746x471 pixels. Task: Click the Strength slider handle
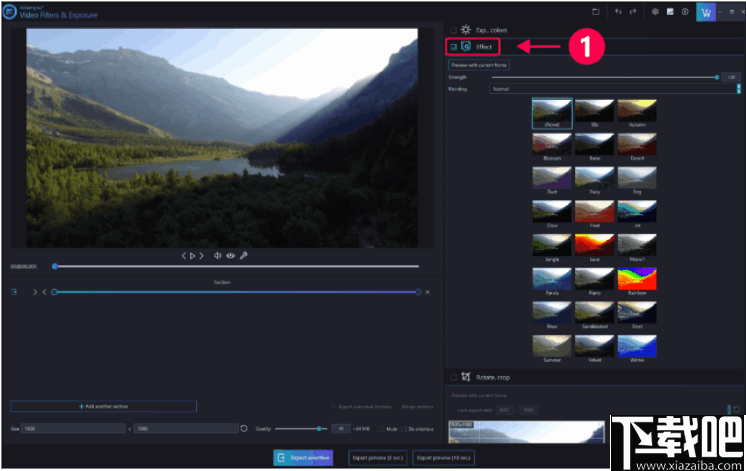click(717, 77)
